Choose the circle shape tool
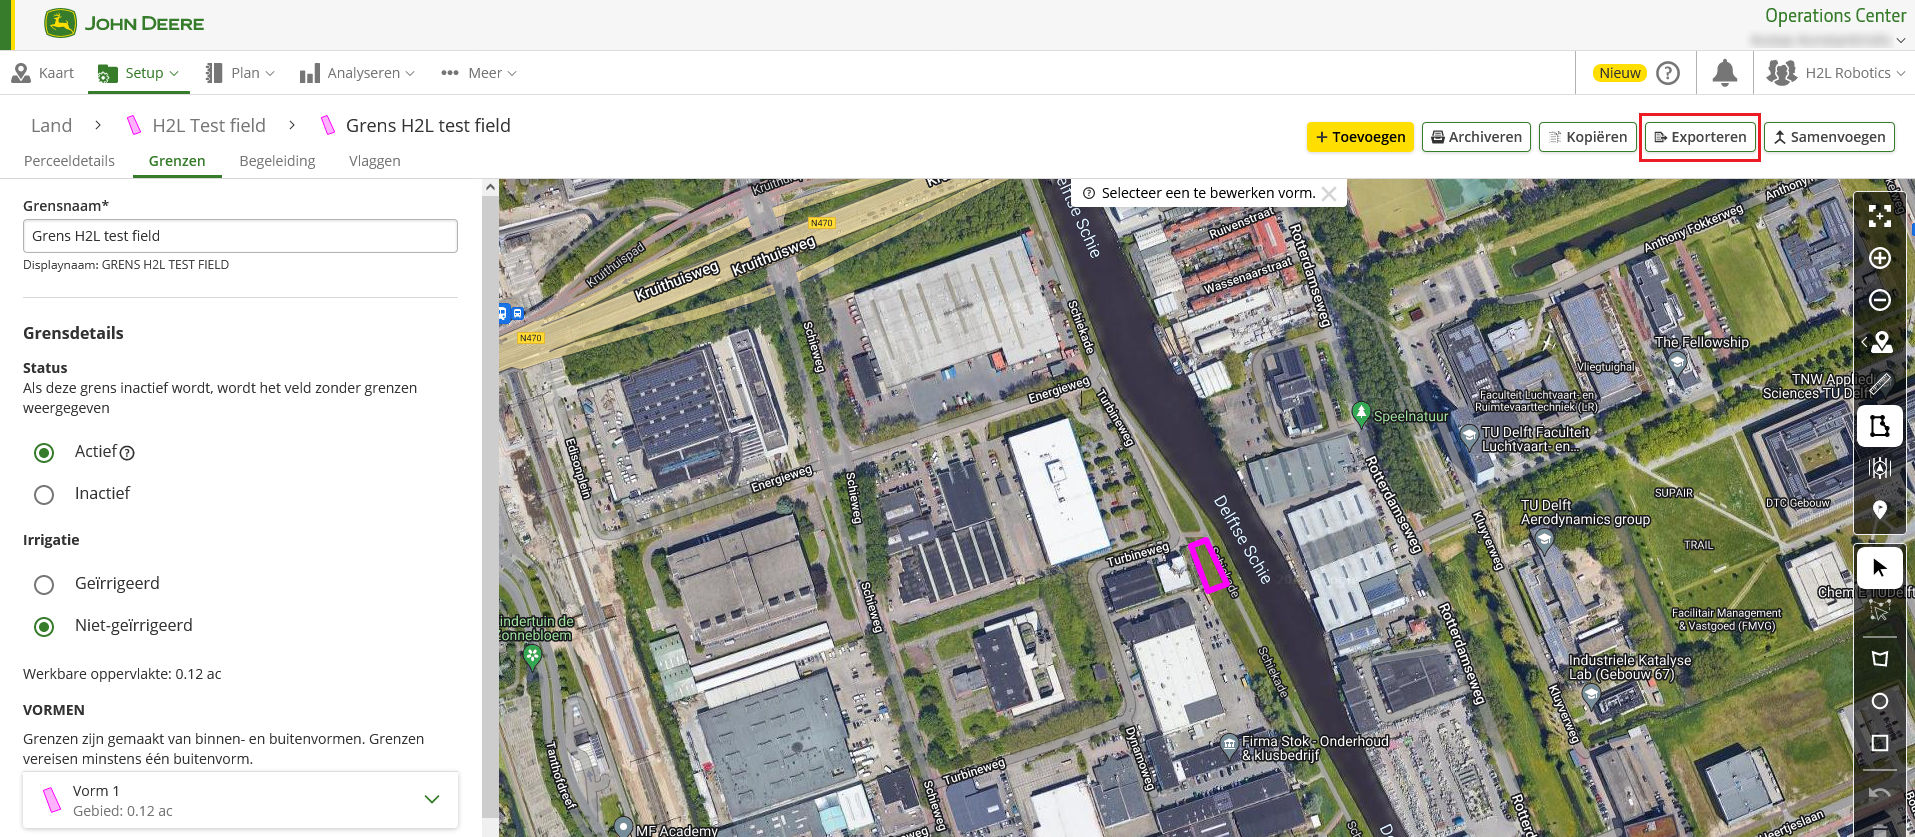This screenshot has width=1915, height=837. pyautogui.click(x=1879, y=701)
